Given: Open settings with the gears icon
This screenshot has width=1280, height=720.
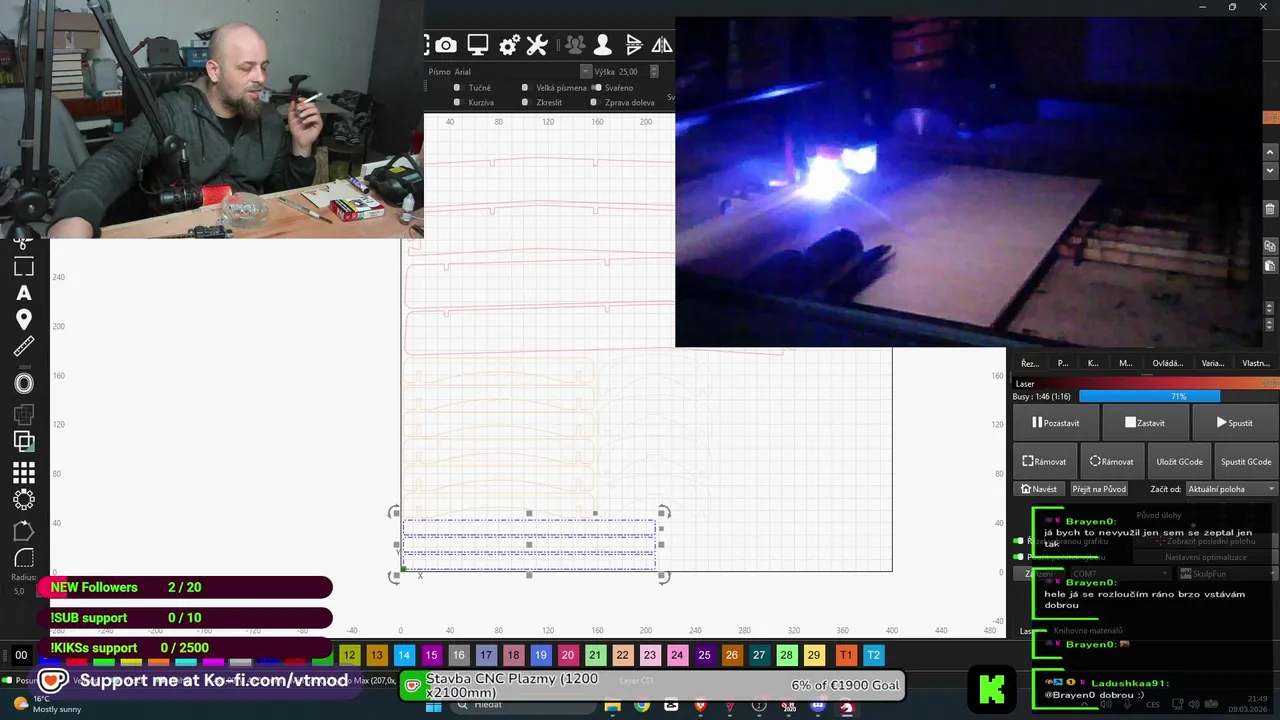Looking at the screenshot, I should click(509, 45).
